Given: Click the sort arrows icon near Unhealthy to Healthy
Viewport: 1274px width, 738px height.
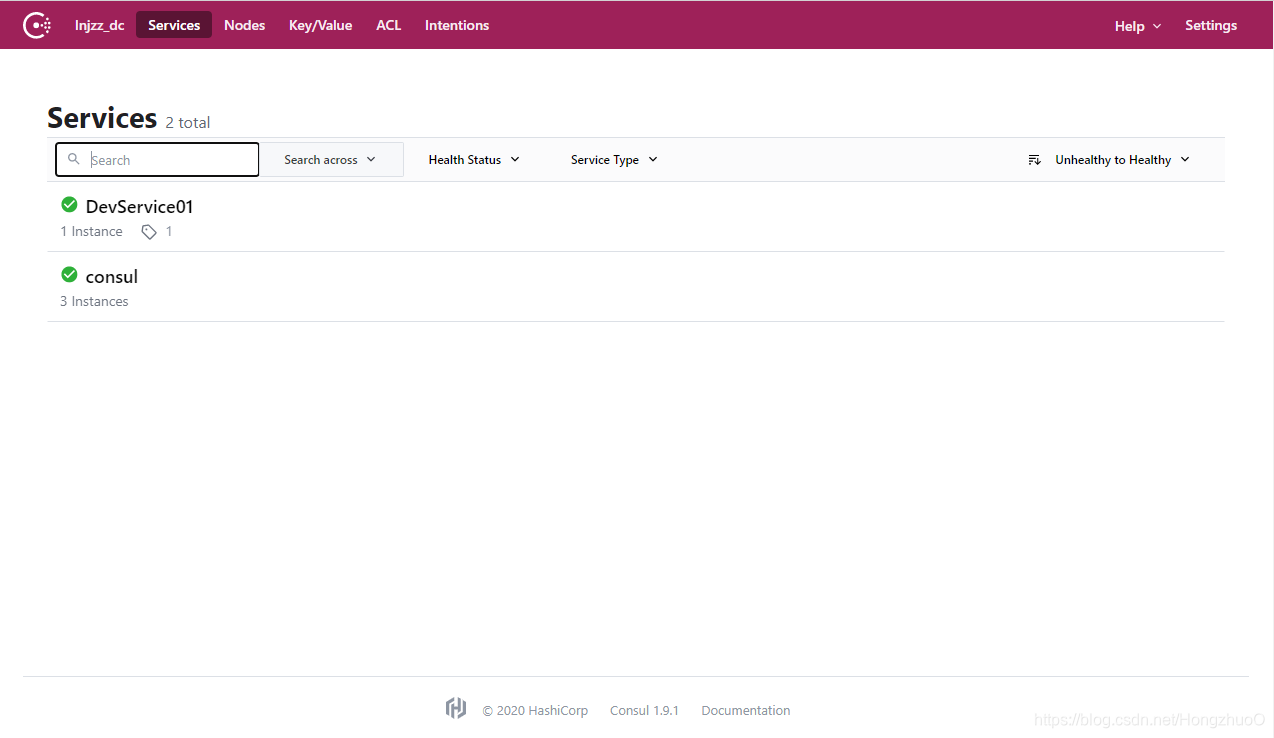Looking at the screenshot, I should tap(1034, 159).
